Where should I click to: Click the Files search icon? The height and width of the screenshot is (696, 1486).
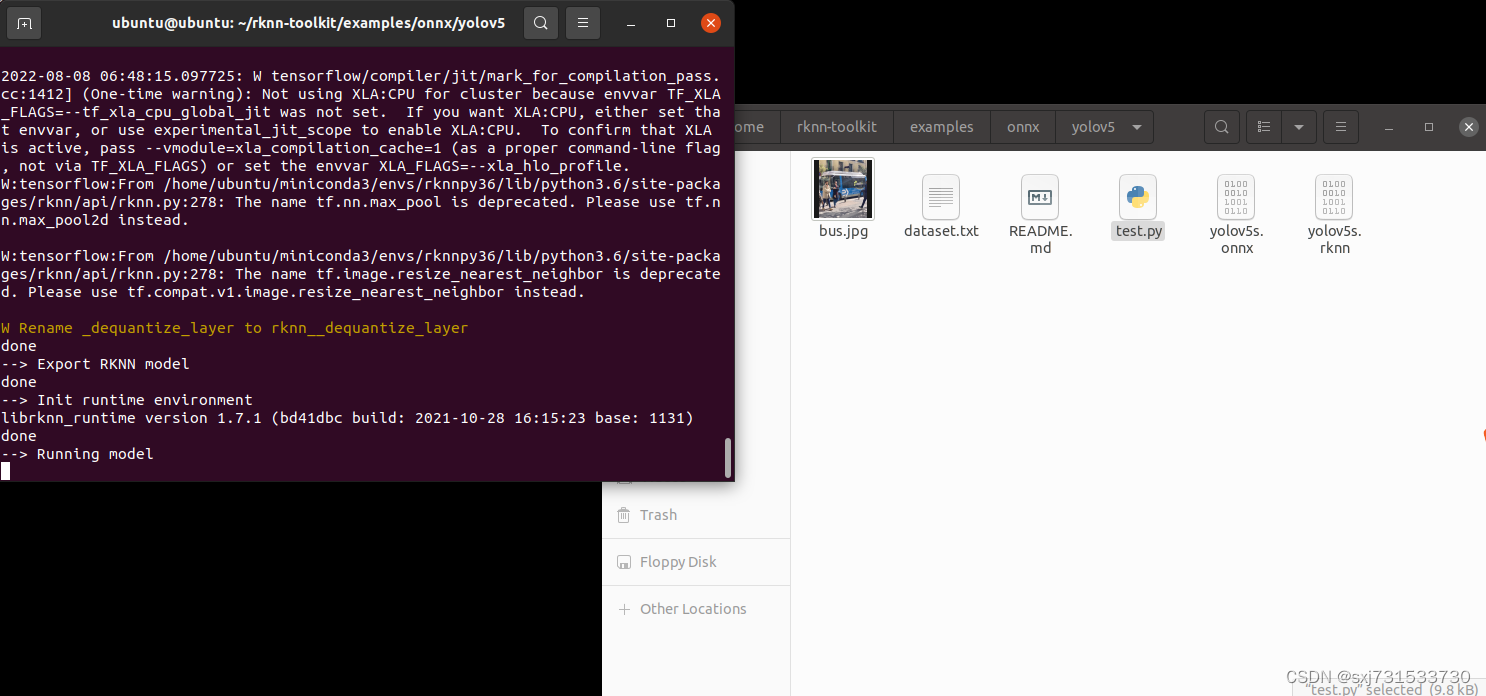1221,127
